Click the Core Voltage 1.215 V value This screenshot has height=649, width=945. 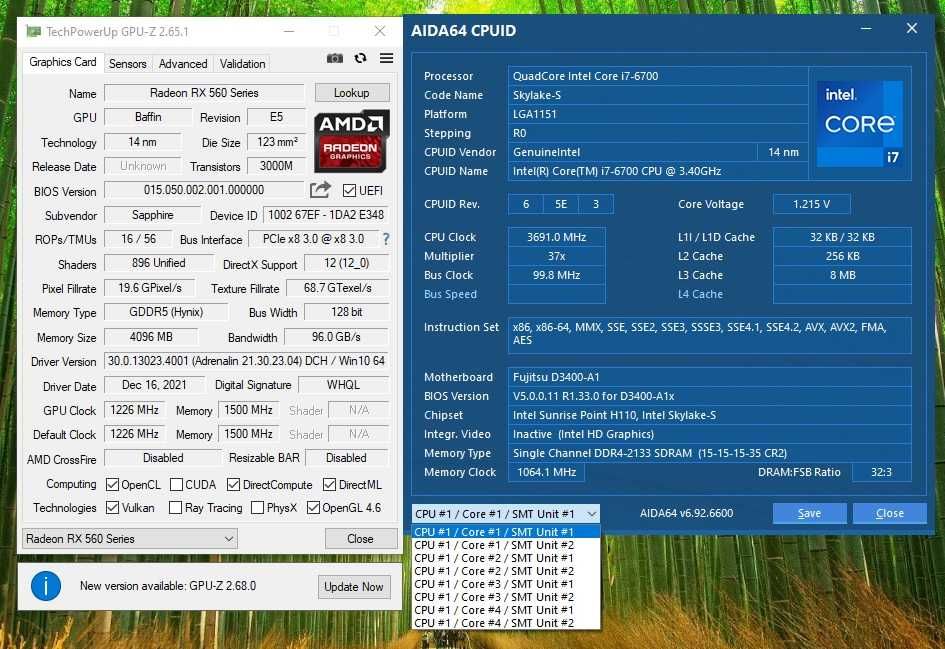point(812,204)
